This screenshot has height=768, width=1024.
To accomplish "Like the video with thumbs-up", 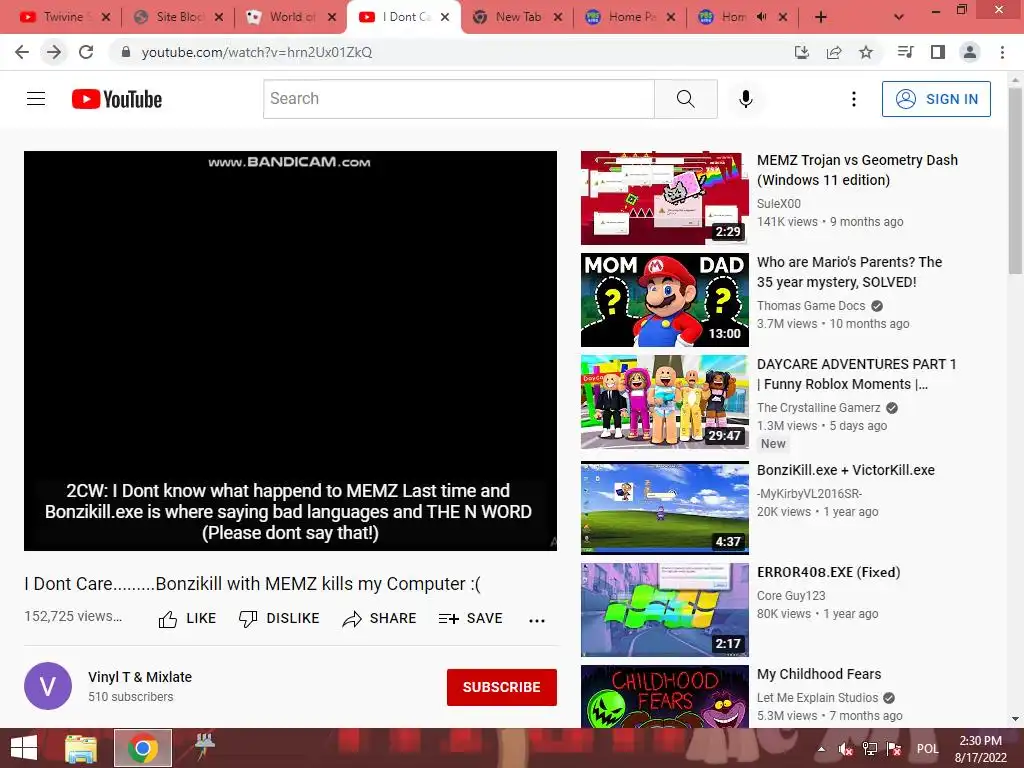I will coord(187,618).
